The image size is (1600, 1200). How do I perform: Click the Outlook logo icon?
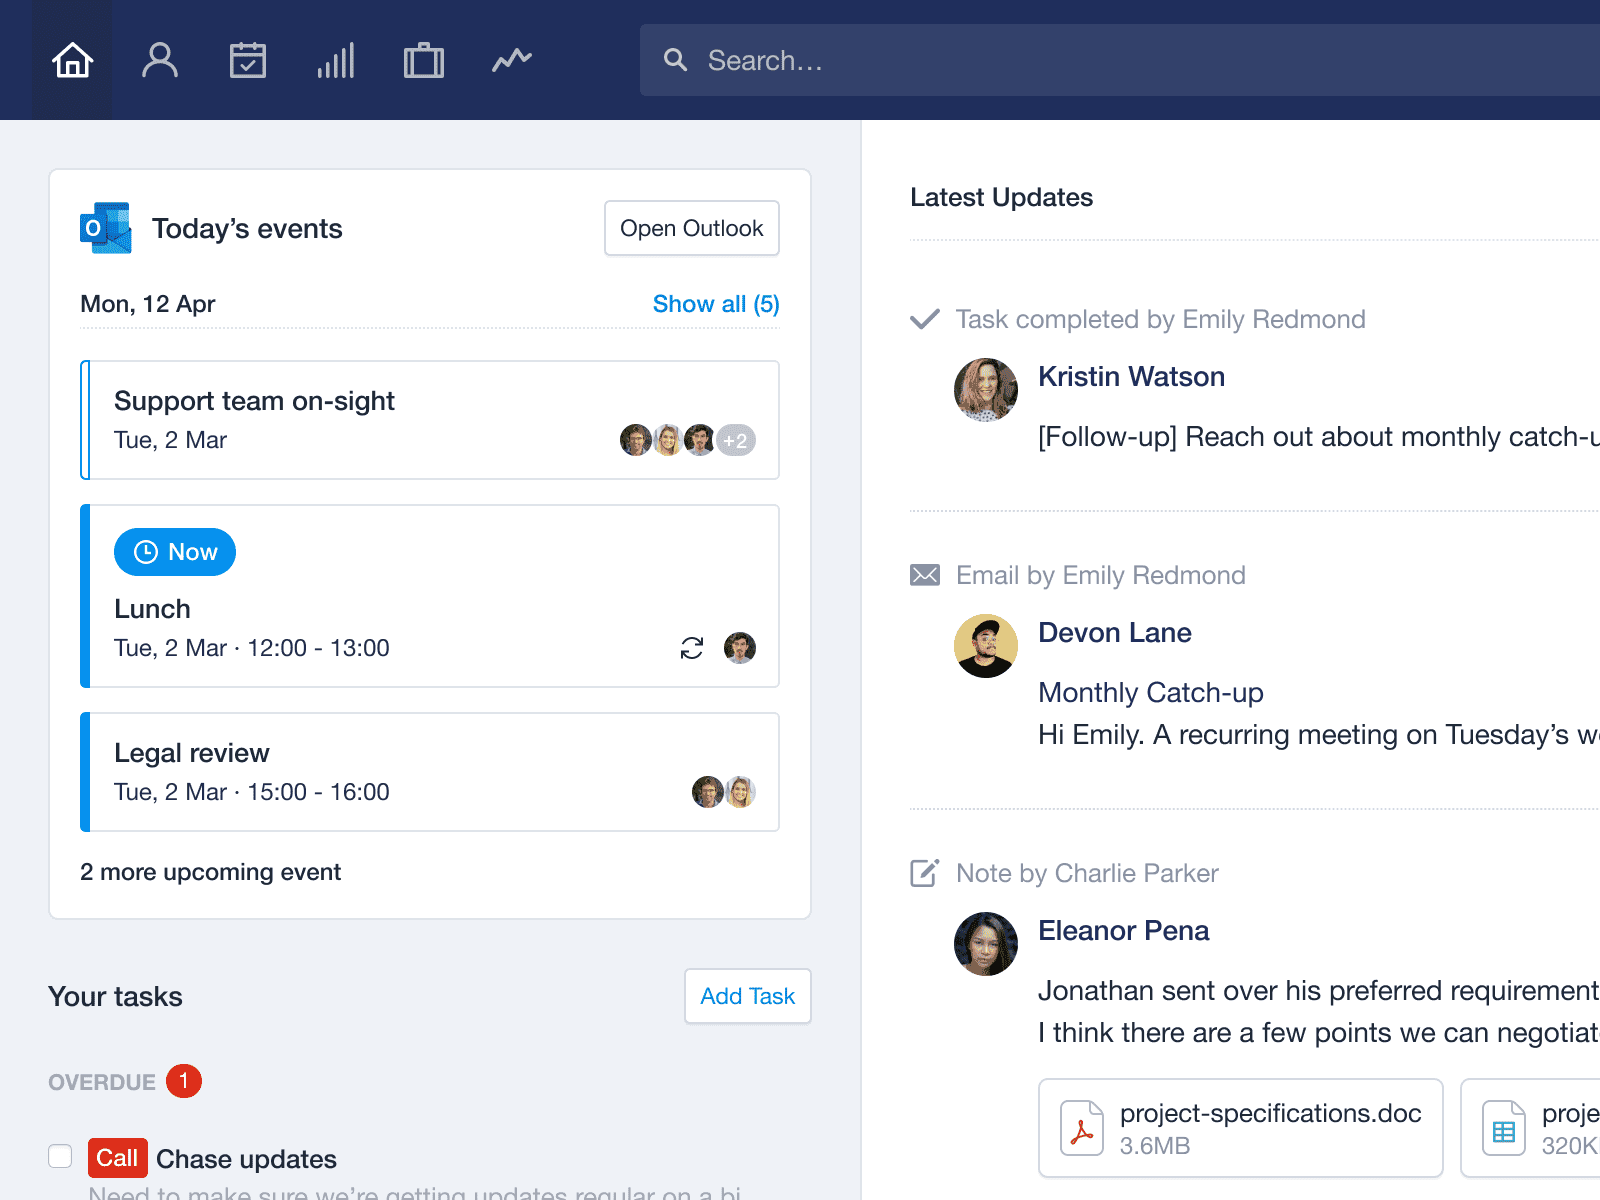[106, 228]
